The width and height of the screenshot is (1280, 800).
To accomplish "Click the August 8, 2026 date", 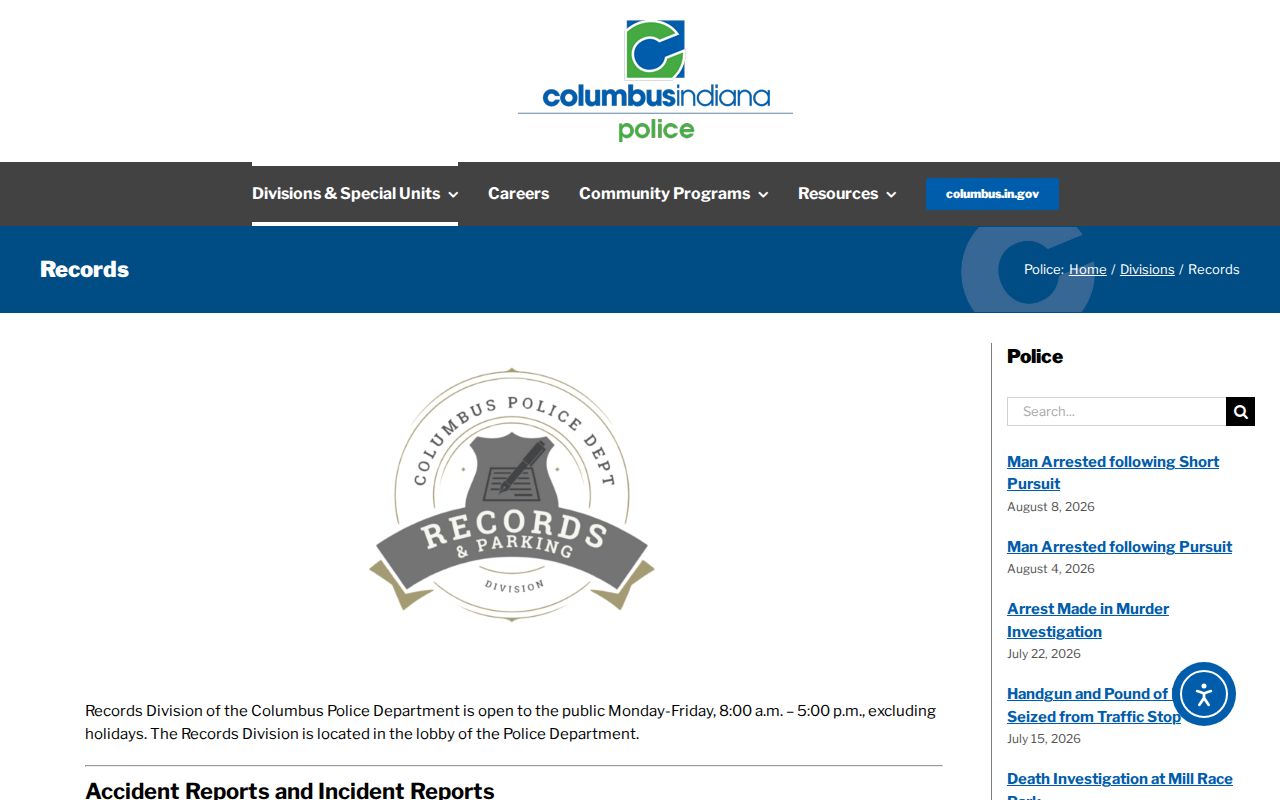I will (1051, 507).
